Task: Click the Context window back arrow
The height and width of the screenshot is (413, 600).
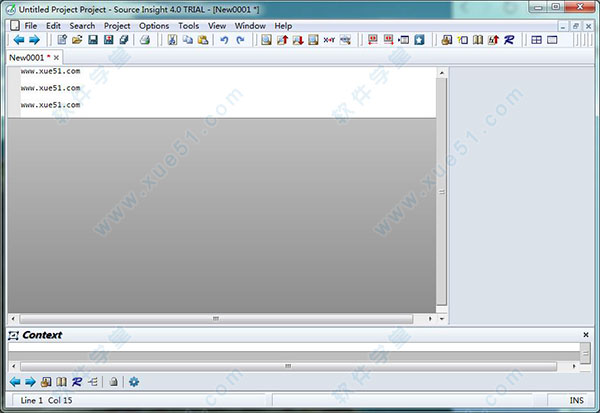Action: point(15,382)
